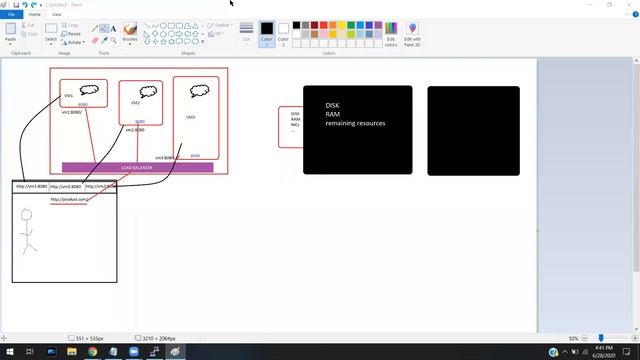Choose the straight Line shape

click(x=147, y=26)
